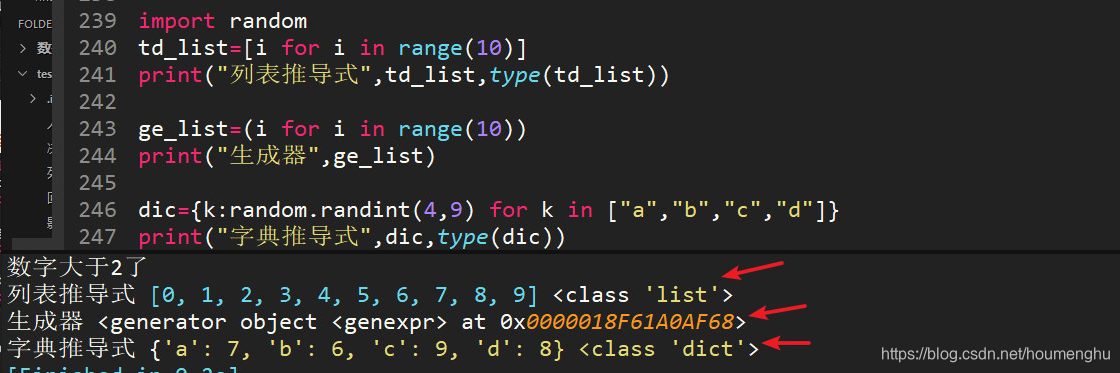
Task: Place cursor on 'import' keyword on line 239
Action: coord(177,21)
